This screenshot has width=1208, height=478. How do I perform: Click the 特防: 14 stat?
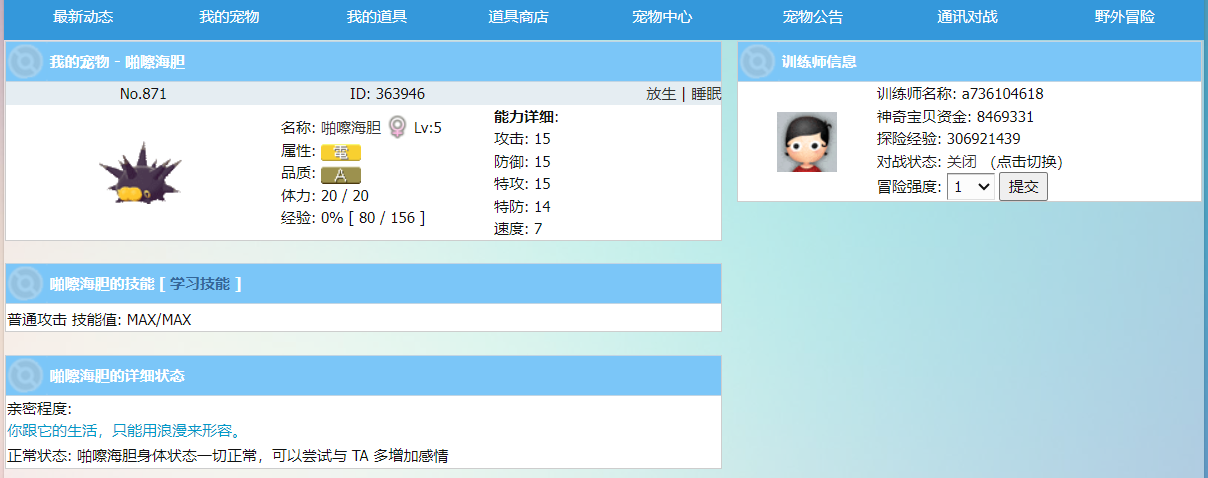(522, 207)
